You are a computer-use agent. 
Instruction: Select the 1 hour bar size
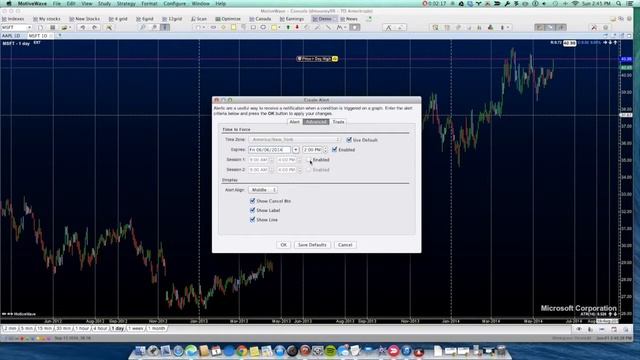coord(82,329)
